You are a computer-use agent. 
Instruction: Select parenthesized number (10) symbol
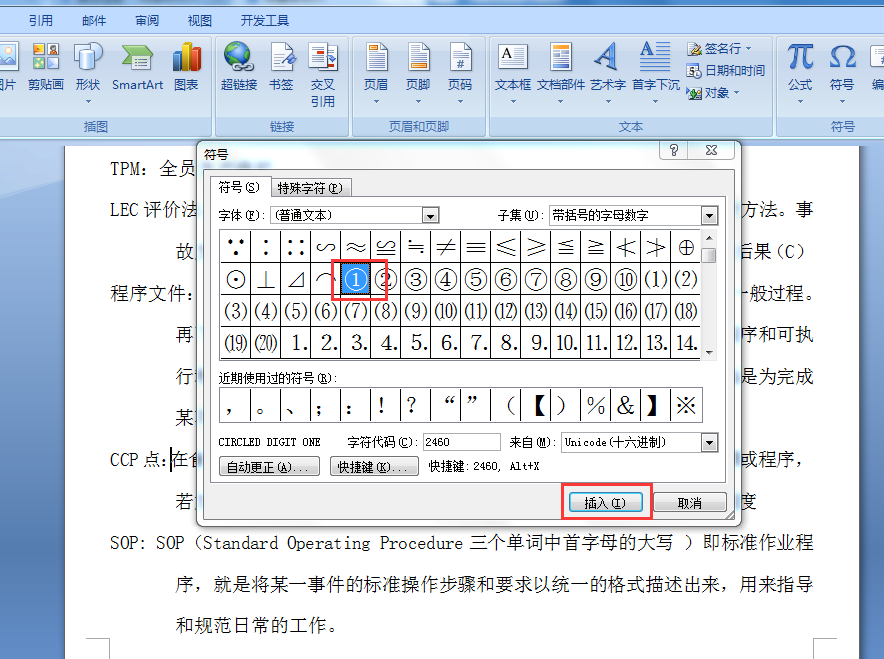[x=446, y=311]
